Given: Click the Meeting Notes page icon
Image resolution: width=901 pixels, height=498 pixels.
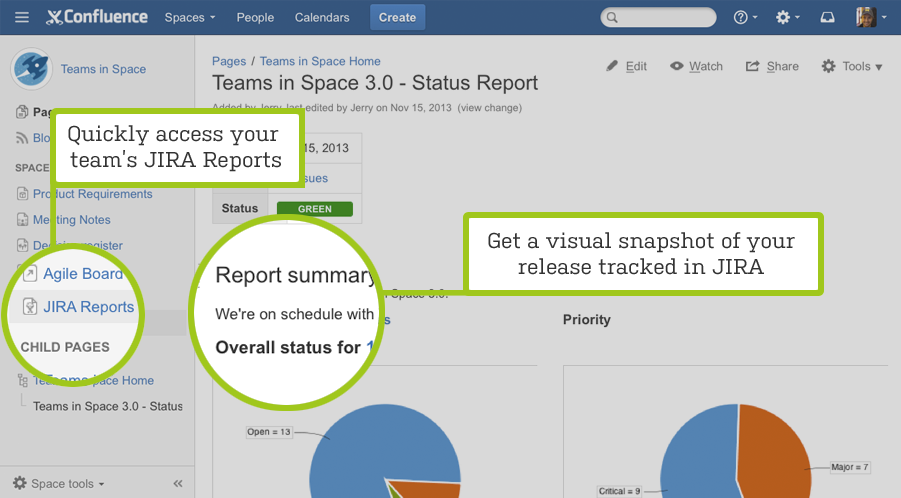Looking at the screenshot, I should (x=22, y=220).
